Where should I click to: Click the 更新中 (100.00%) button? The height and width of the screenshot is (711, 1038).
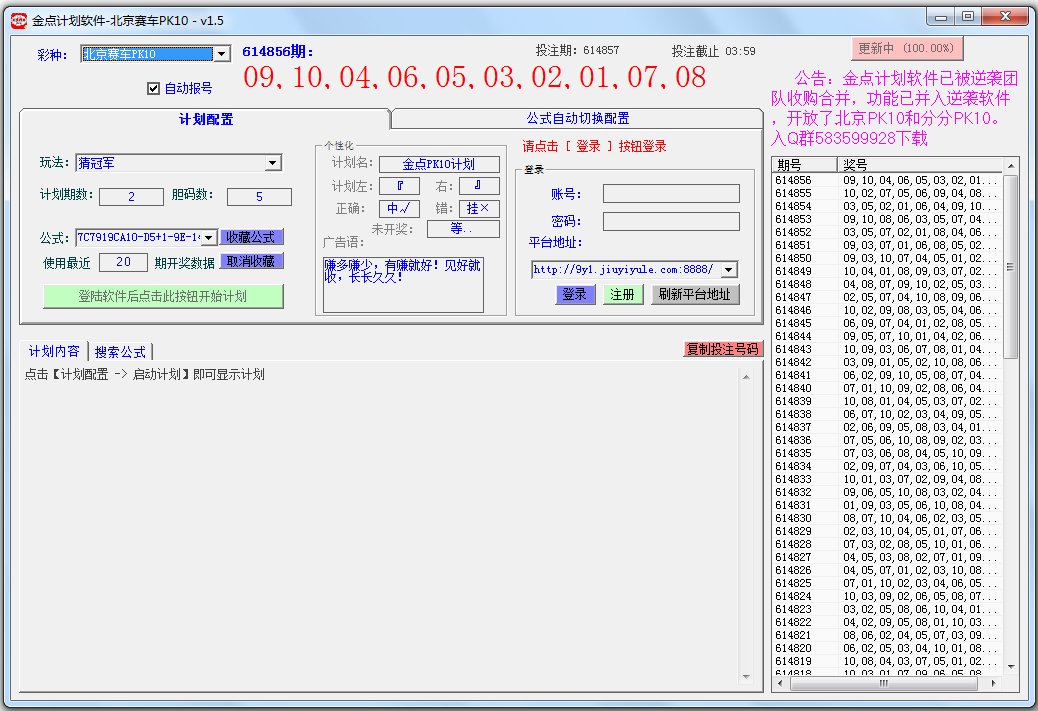click(906, 48)
